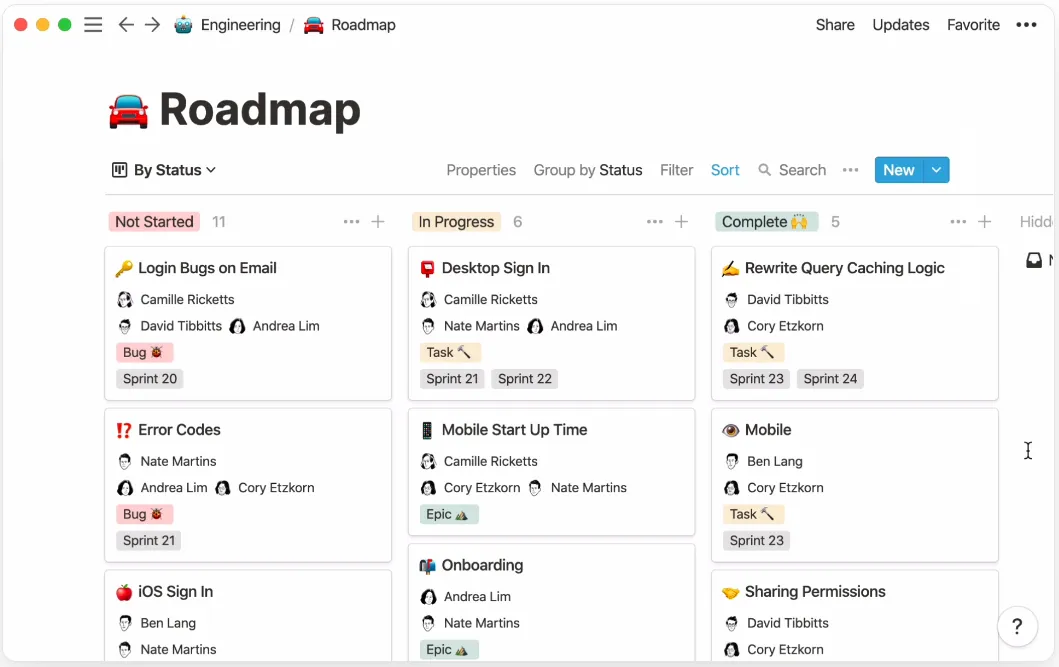Open the Not Started column options ellipsis
1059x667 pixels.
pos(351,221)
